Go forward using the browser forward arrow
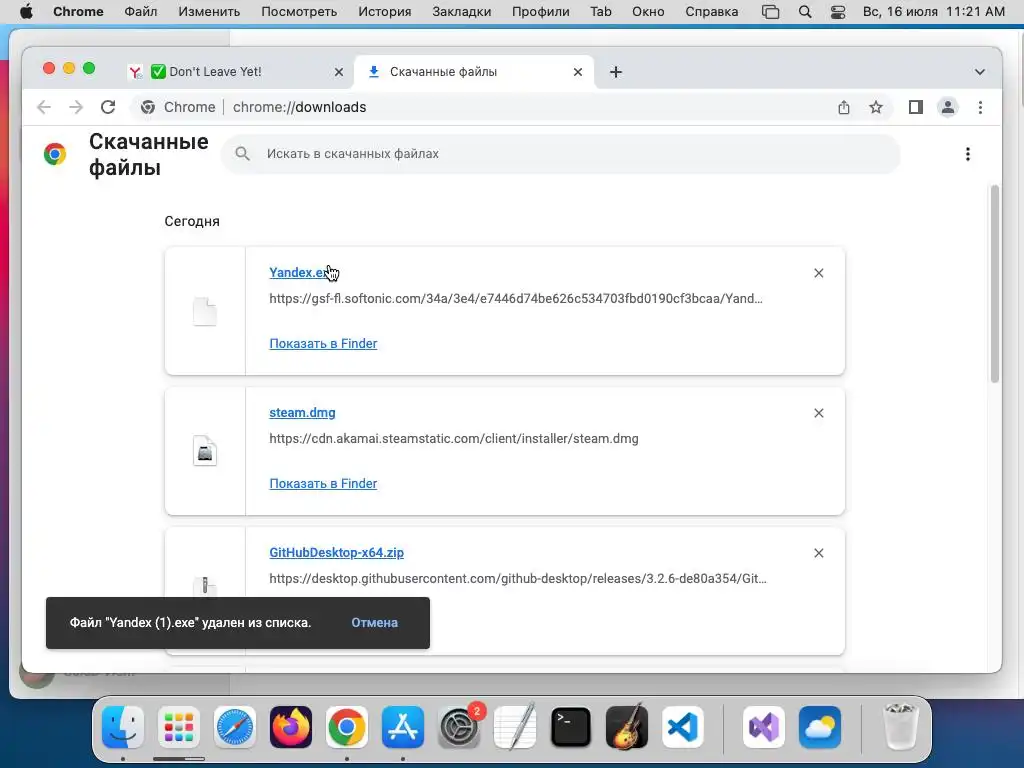Screen dimensions: 1024x768 point(76,107)
